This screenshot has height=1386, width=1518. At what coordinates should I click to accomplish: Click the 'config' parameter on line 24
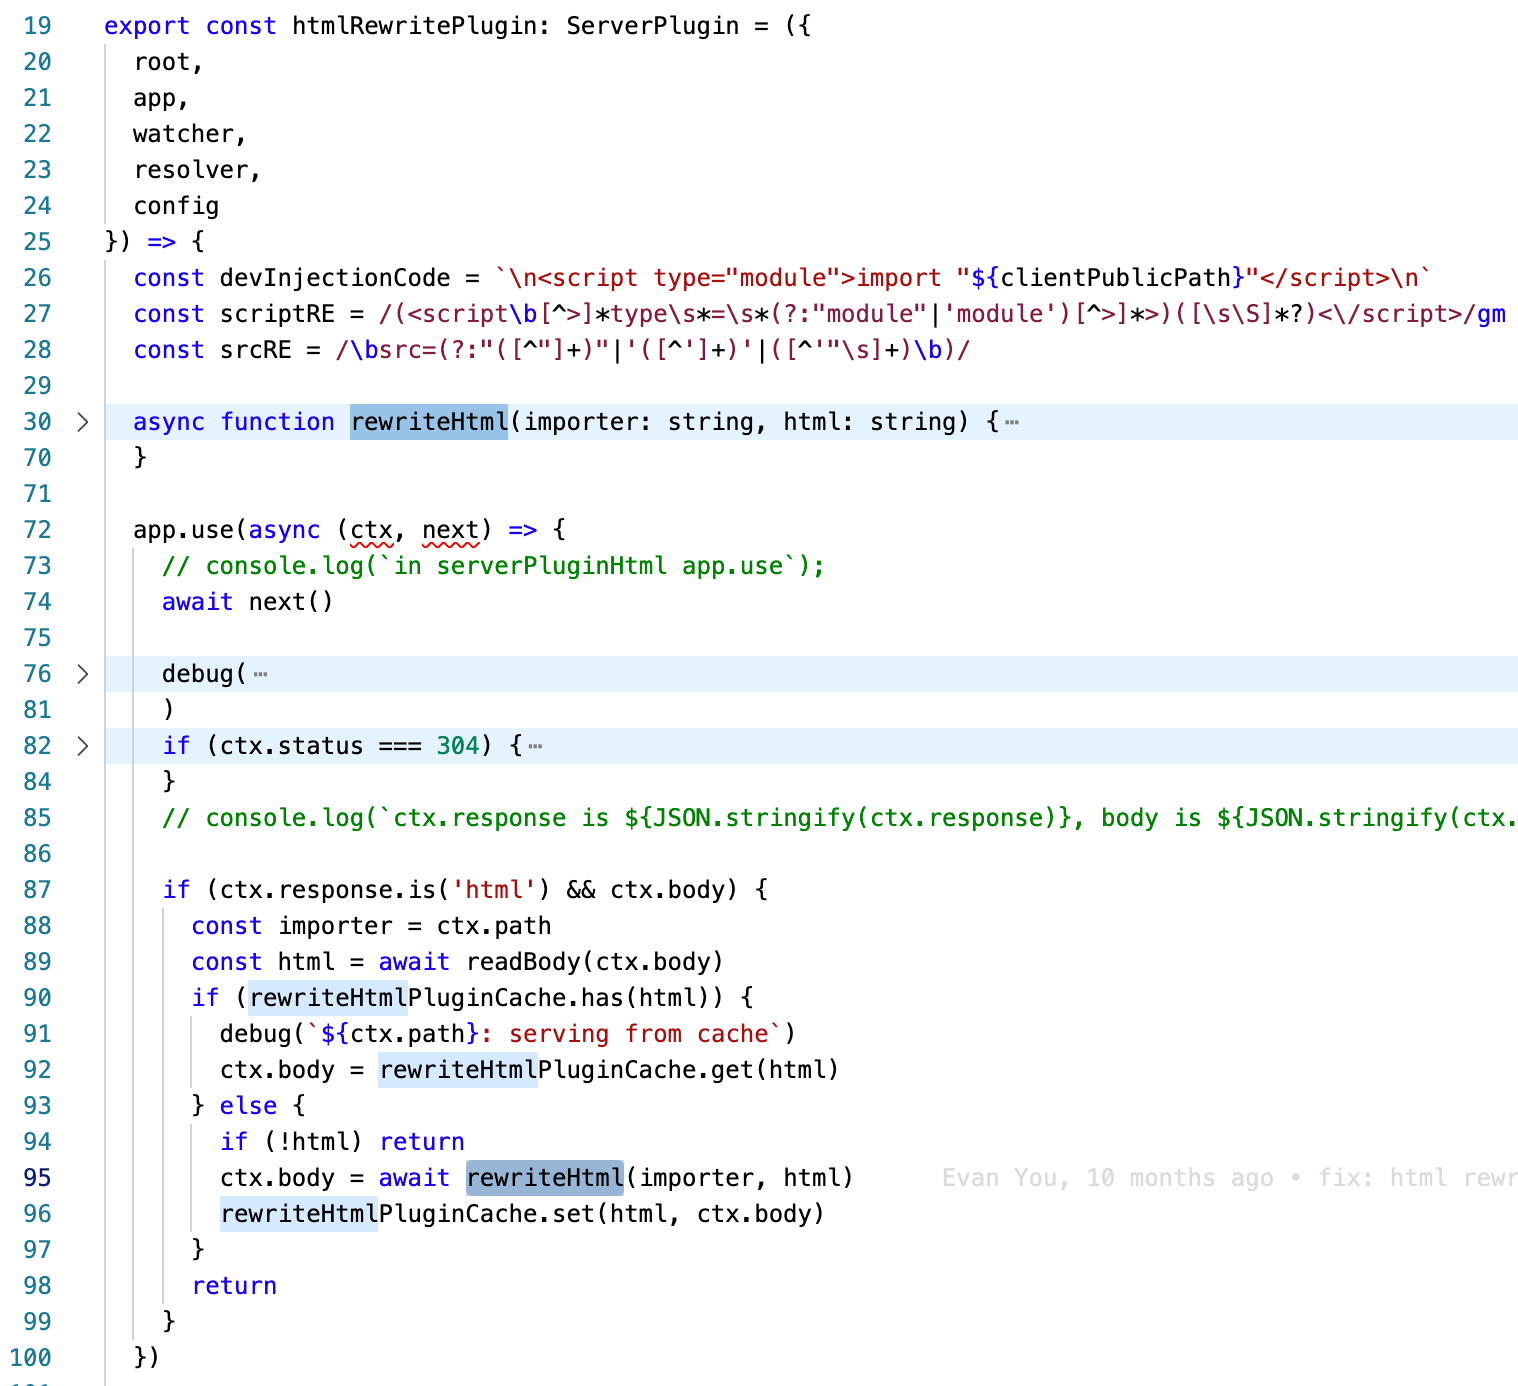176,206
